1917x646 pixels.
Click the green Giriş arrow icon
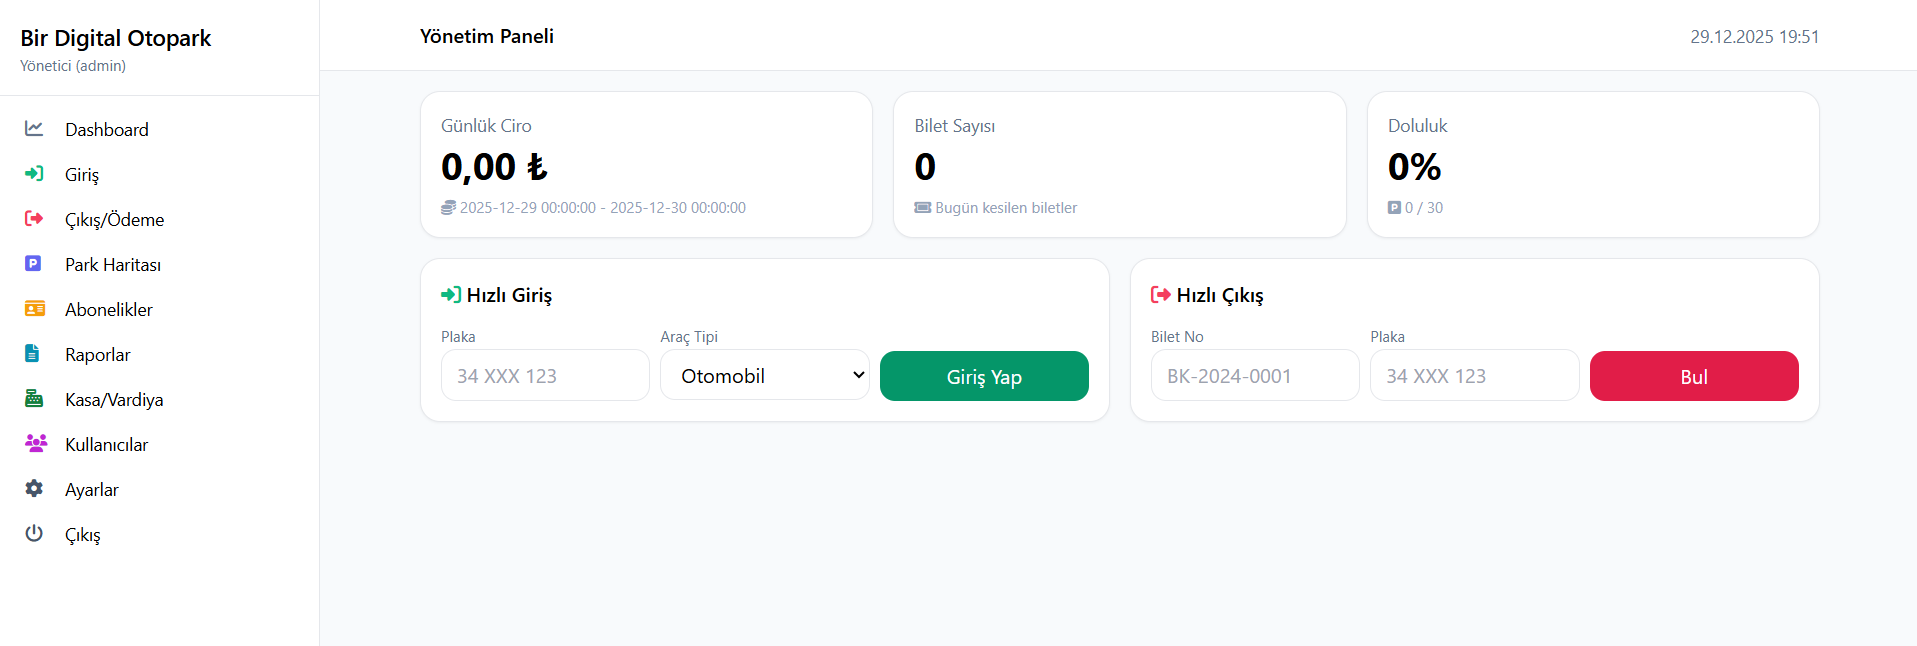point(35,174)
